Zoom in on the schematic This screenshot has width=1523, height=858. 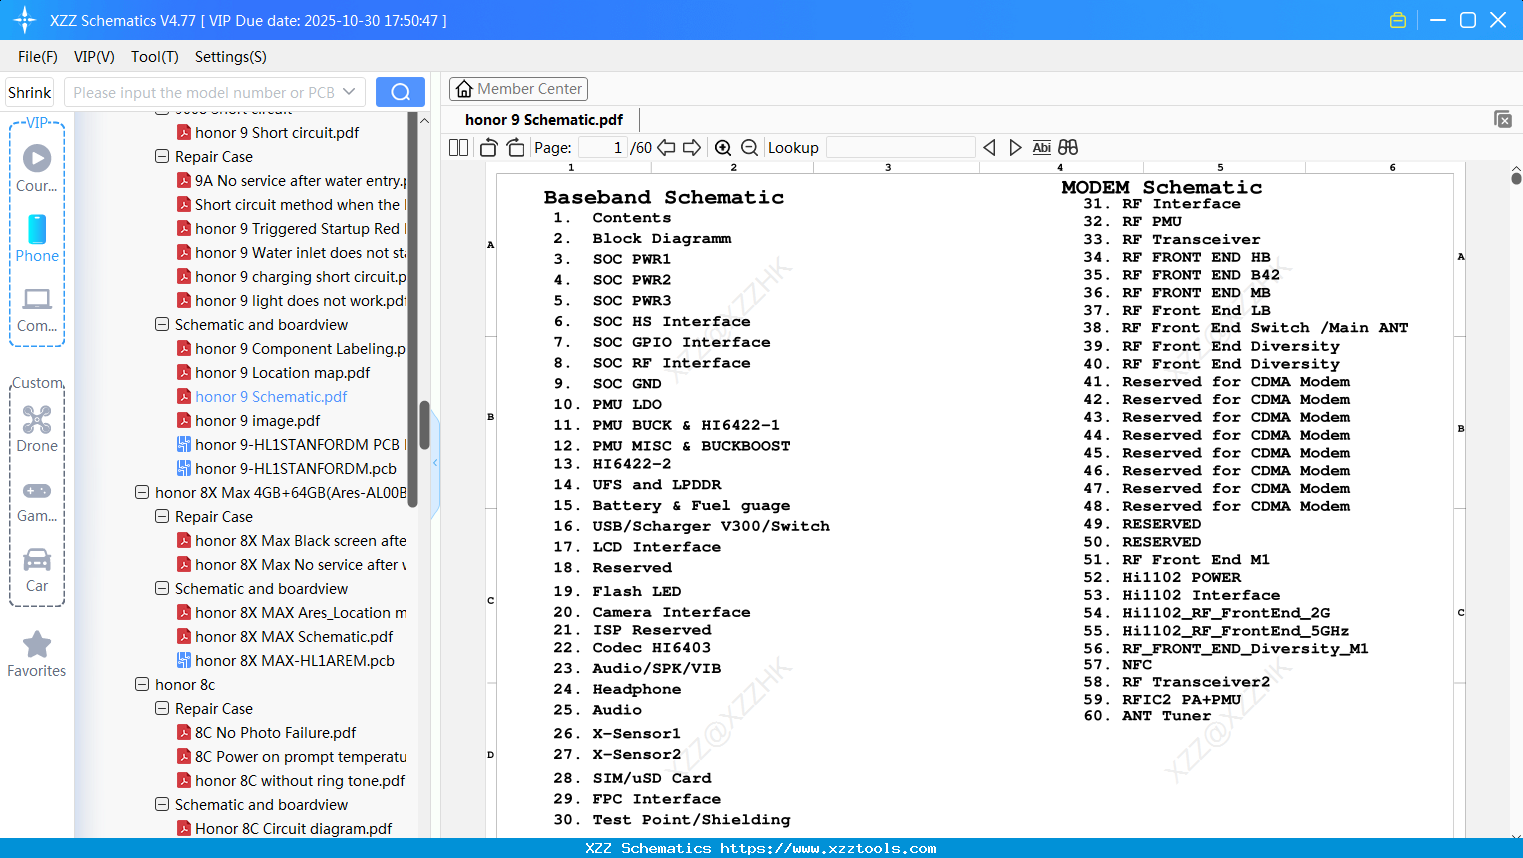723,147
